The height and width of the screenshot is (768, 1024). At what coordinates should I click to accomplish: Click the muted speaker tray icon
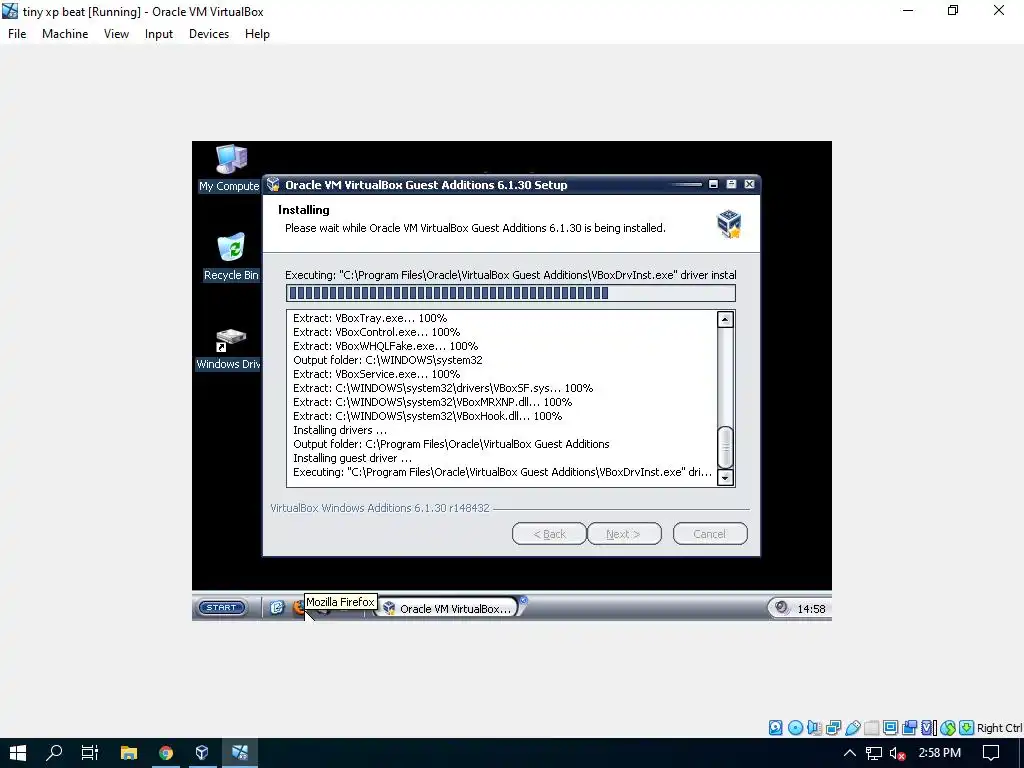coord(898,753)
